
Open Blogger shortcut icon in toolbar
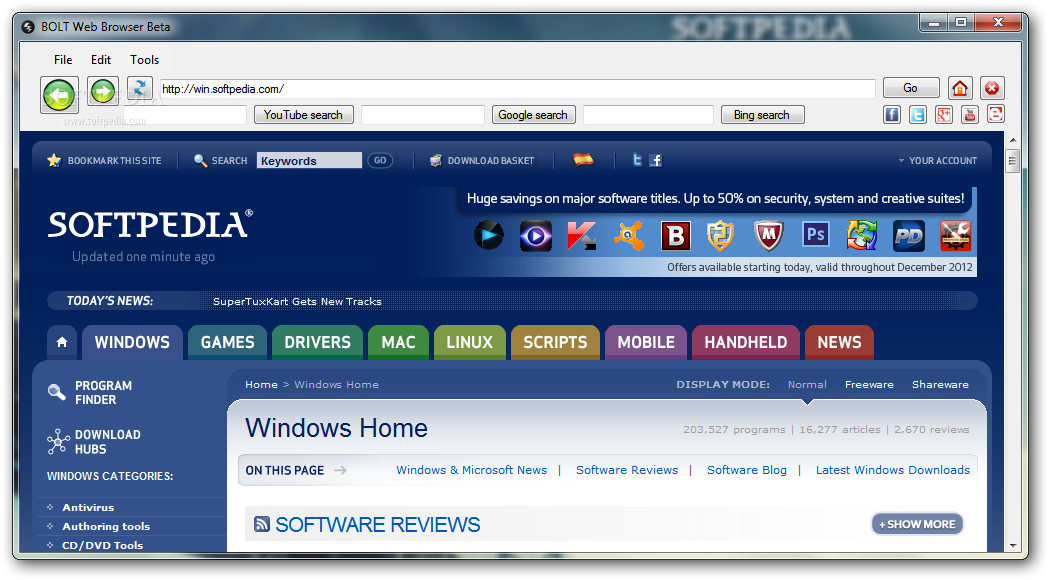[995, 114]
